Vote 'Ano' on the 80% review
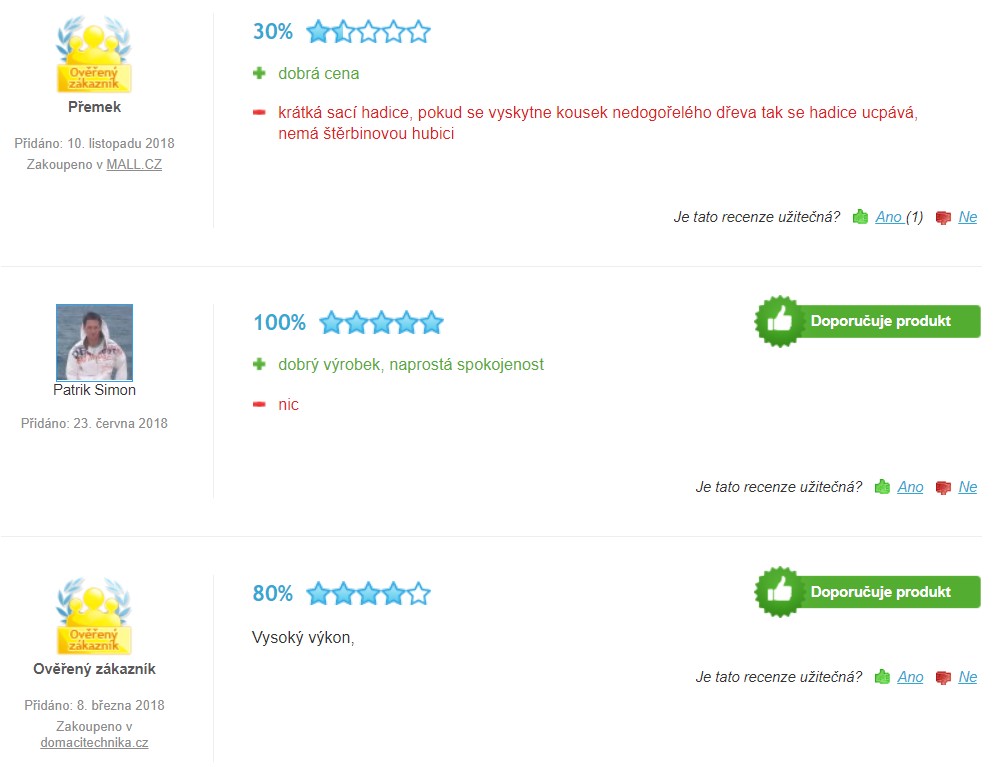The width and height of the screenshot is (998, 767). coord(910,677)
